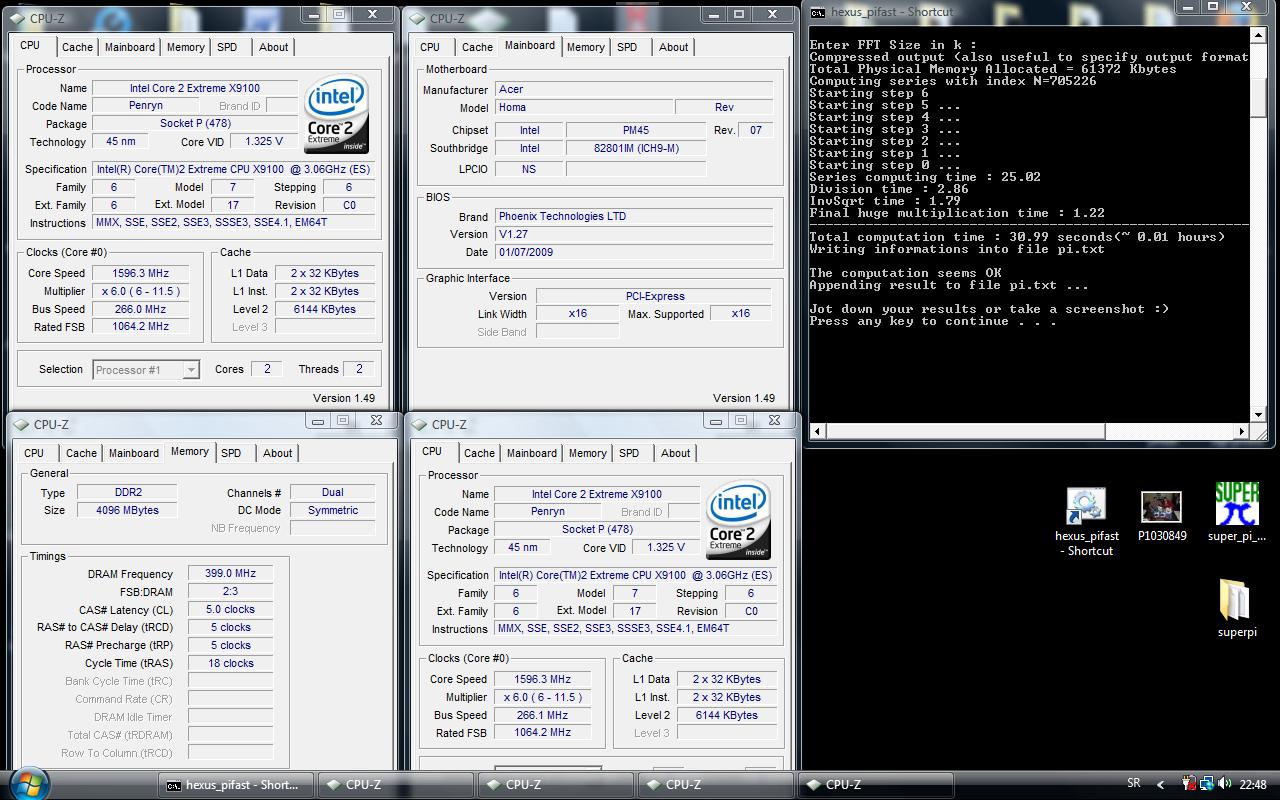Click console vertical scrollbar up arrow

tap(1260, 33)
